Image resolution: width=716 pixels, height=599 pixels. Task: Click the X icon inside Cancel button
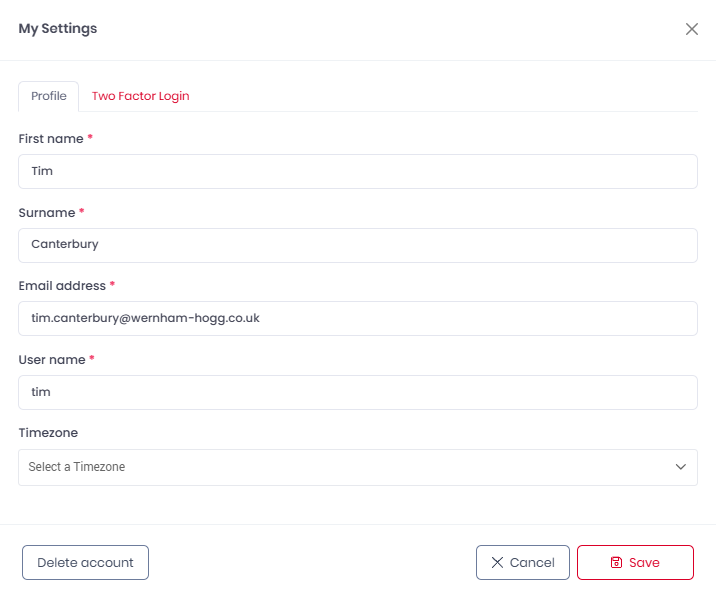497,563
